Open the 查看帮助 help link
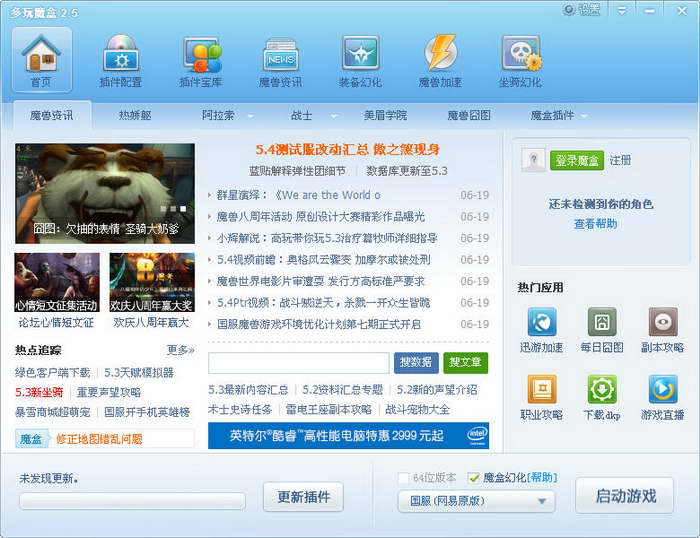This screenshot has height=538, width=700. (x=596, y=224)
